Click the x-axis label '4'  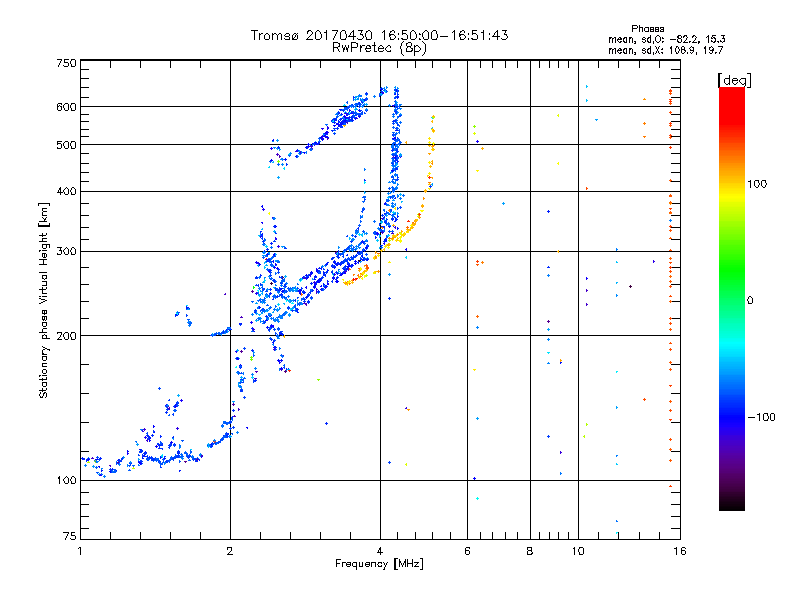pyautogui.click(x=380, y=551)
